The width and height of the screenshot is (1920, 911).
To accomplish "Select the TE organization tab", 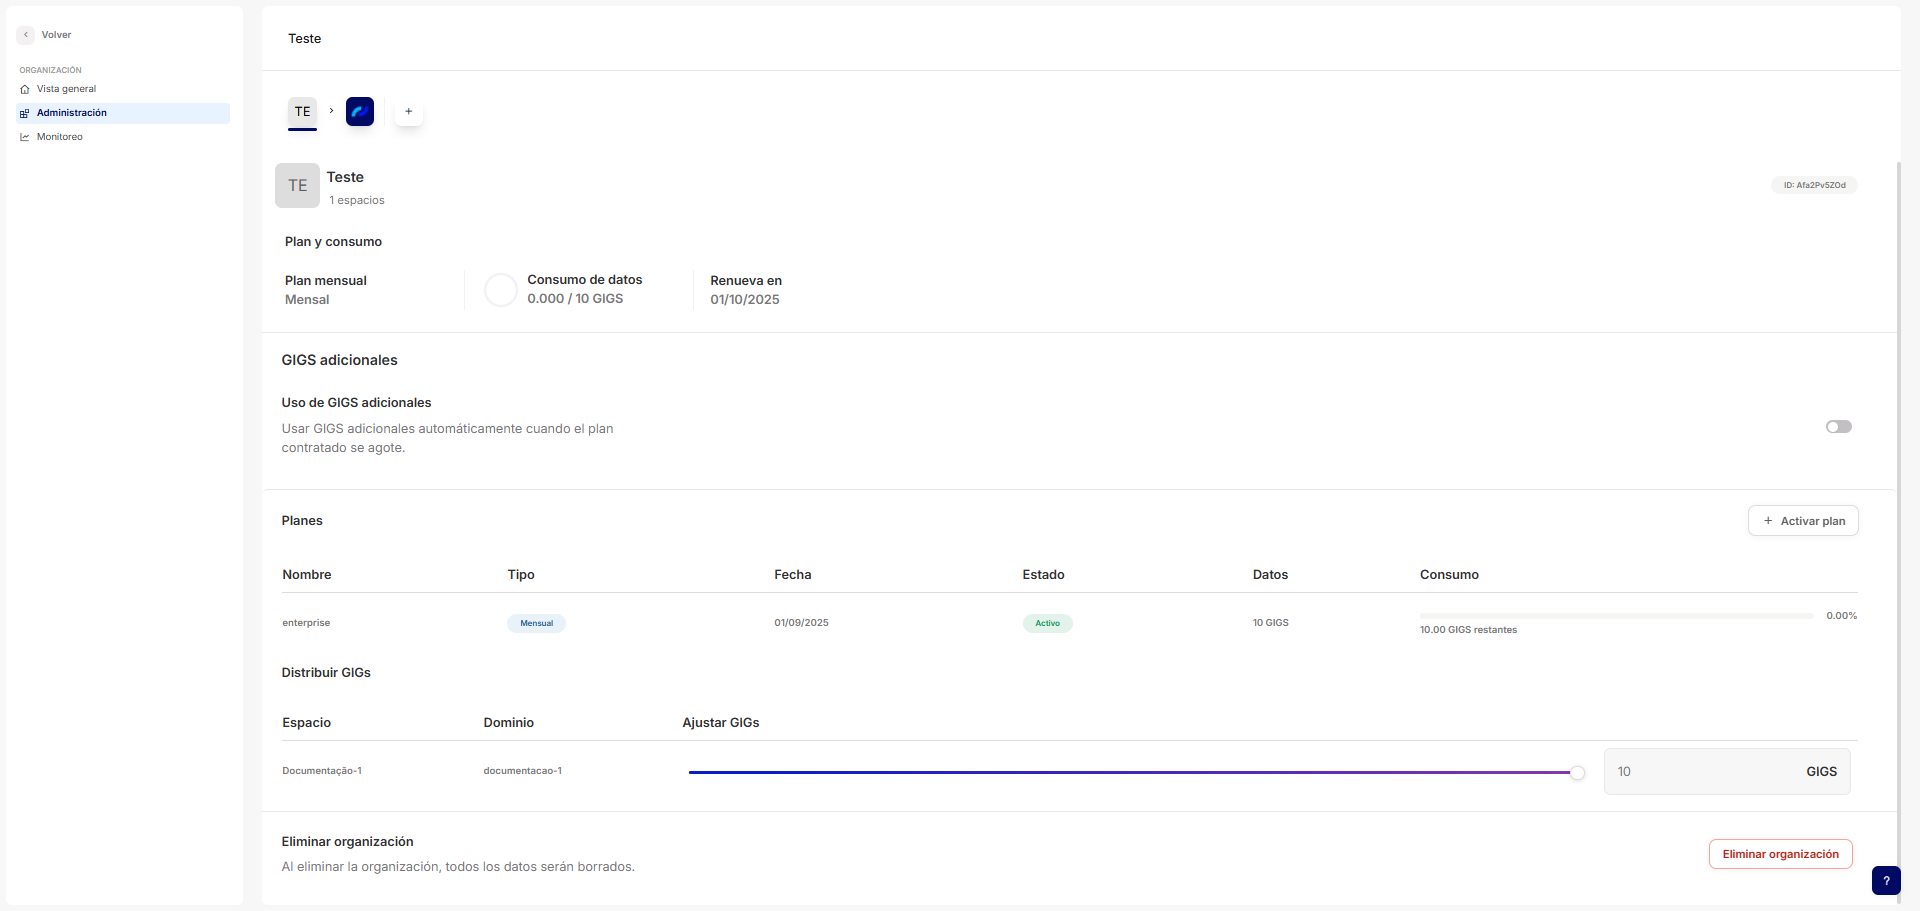I will tap(302, 112).
